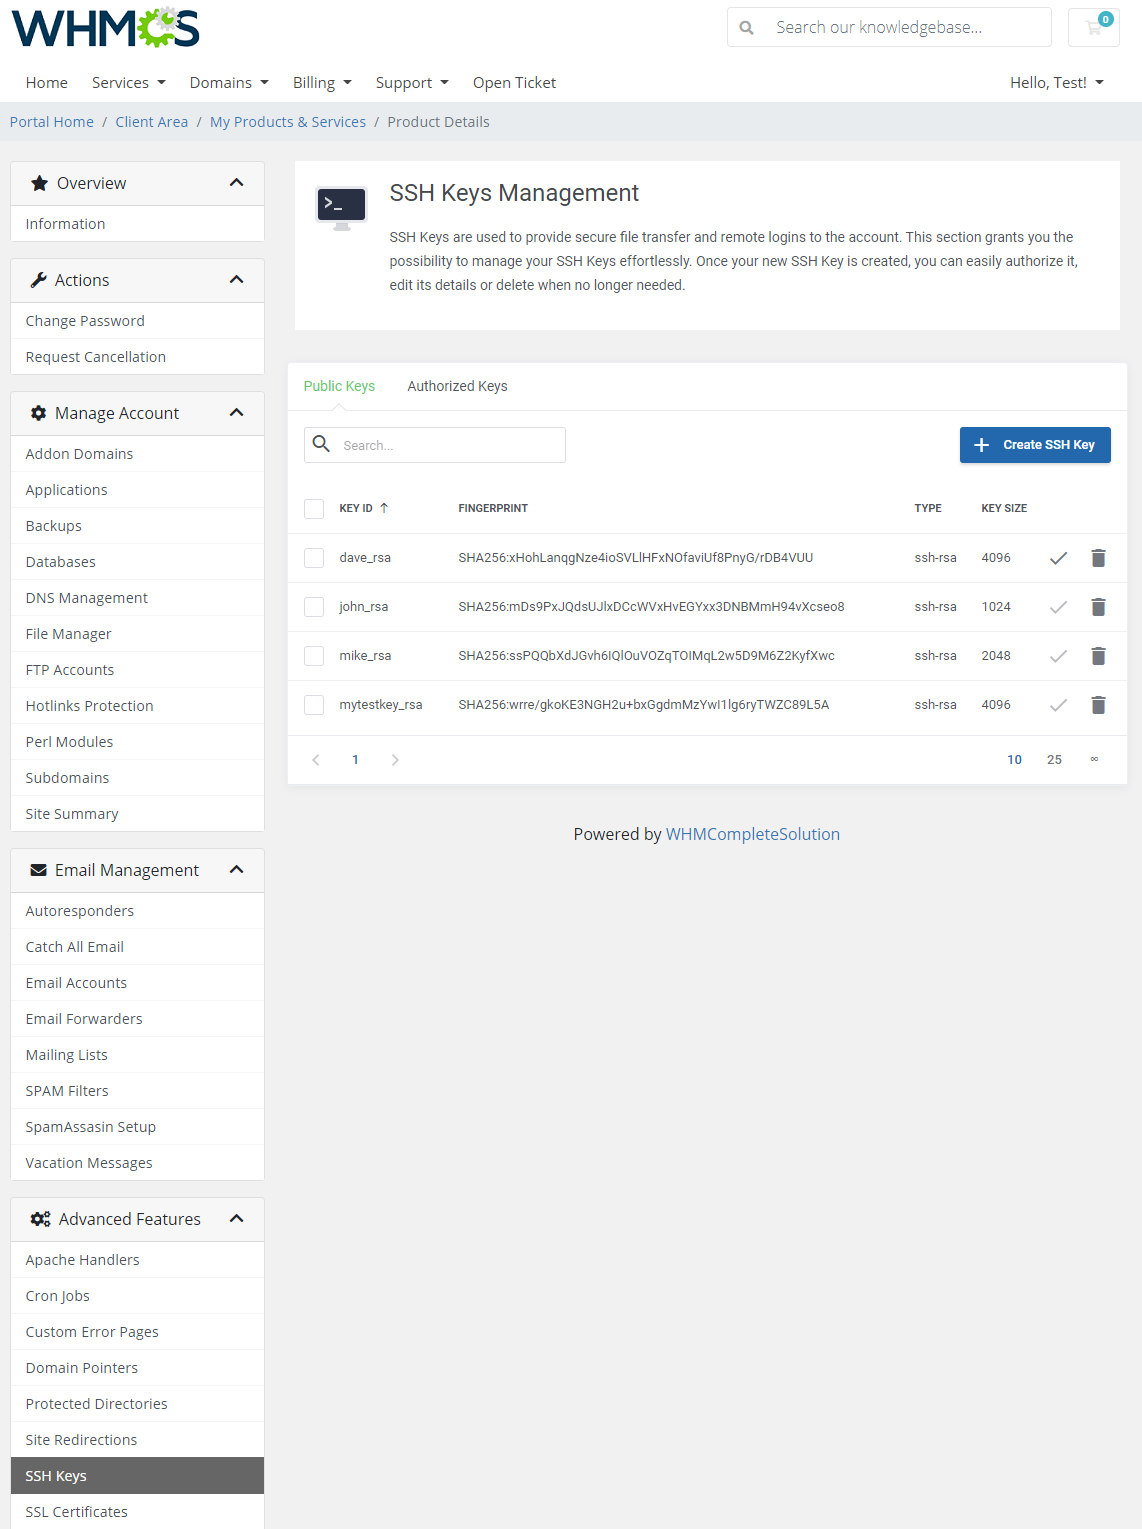Follow the WHMCompleteSolution link

753,833
